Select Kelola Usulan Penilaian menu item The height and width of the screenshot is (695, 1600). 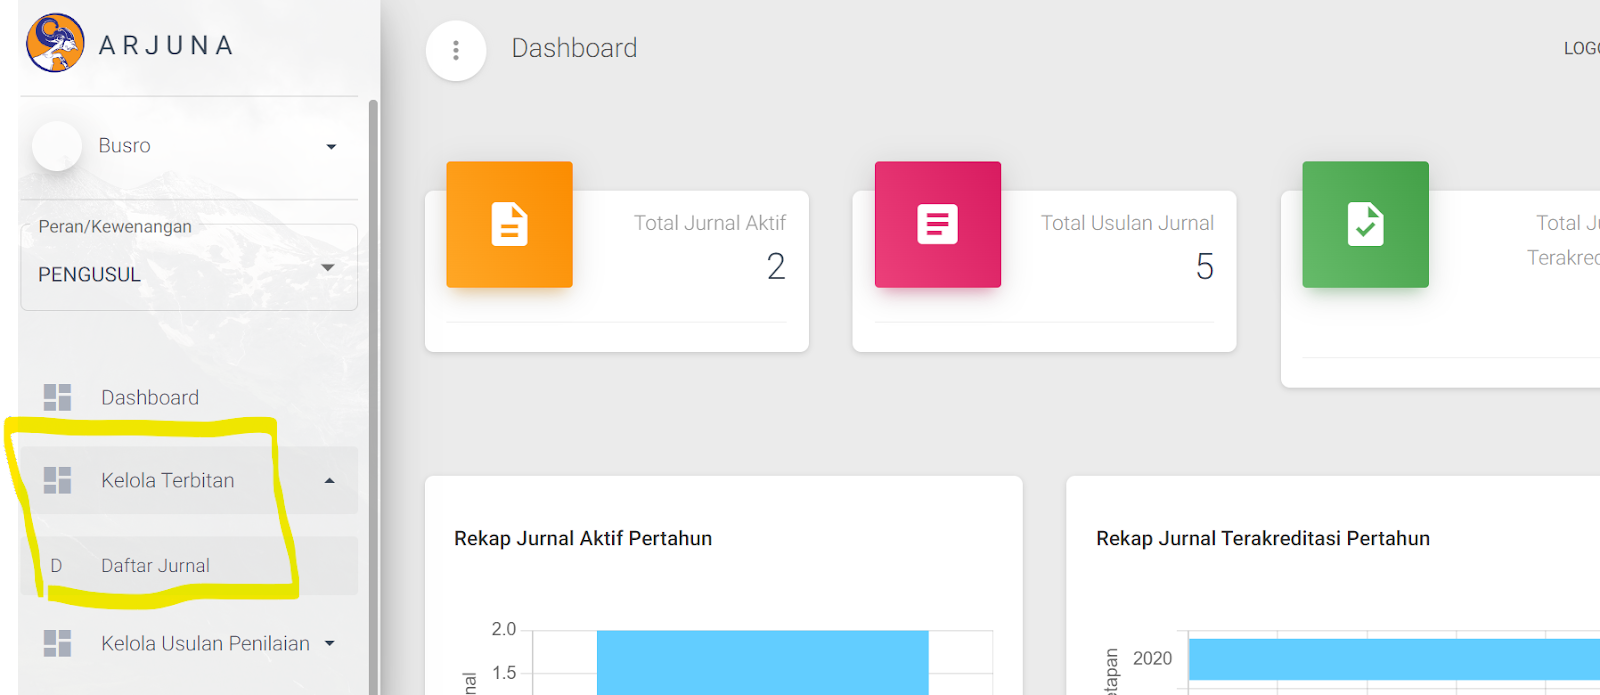(205, 643)
